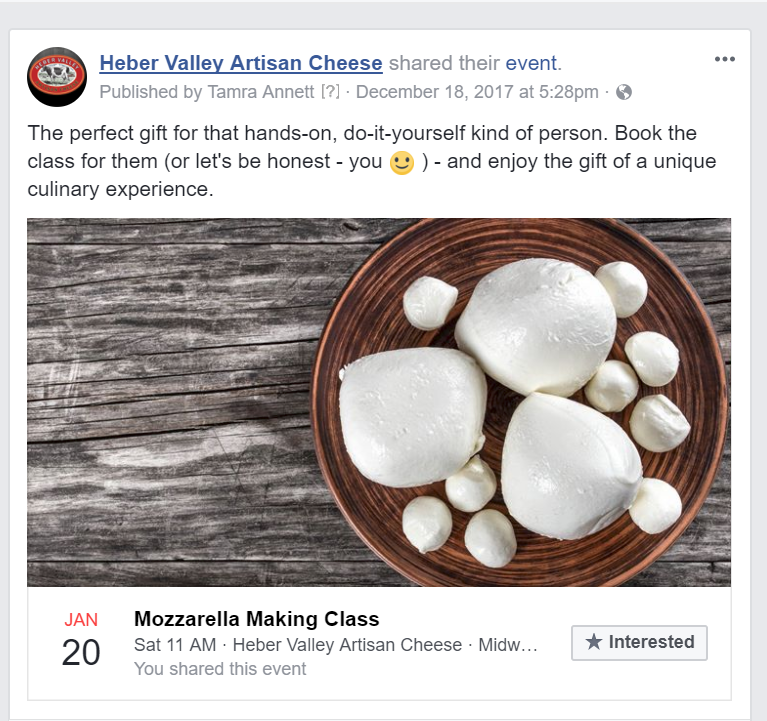767x721 pixels.
Task: Click the smiley face emoji in post
Action: pyautogui.click(x=402, y=162)
